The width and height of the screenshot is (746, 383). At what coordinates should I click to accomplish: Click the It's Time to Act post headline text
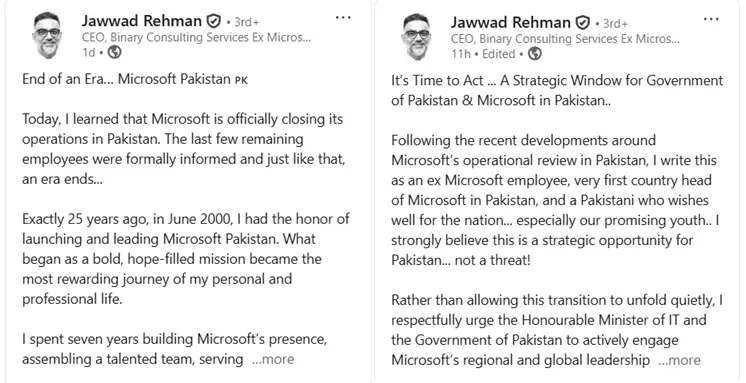557,90
